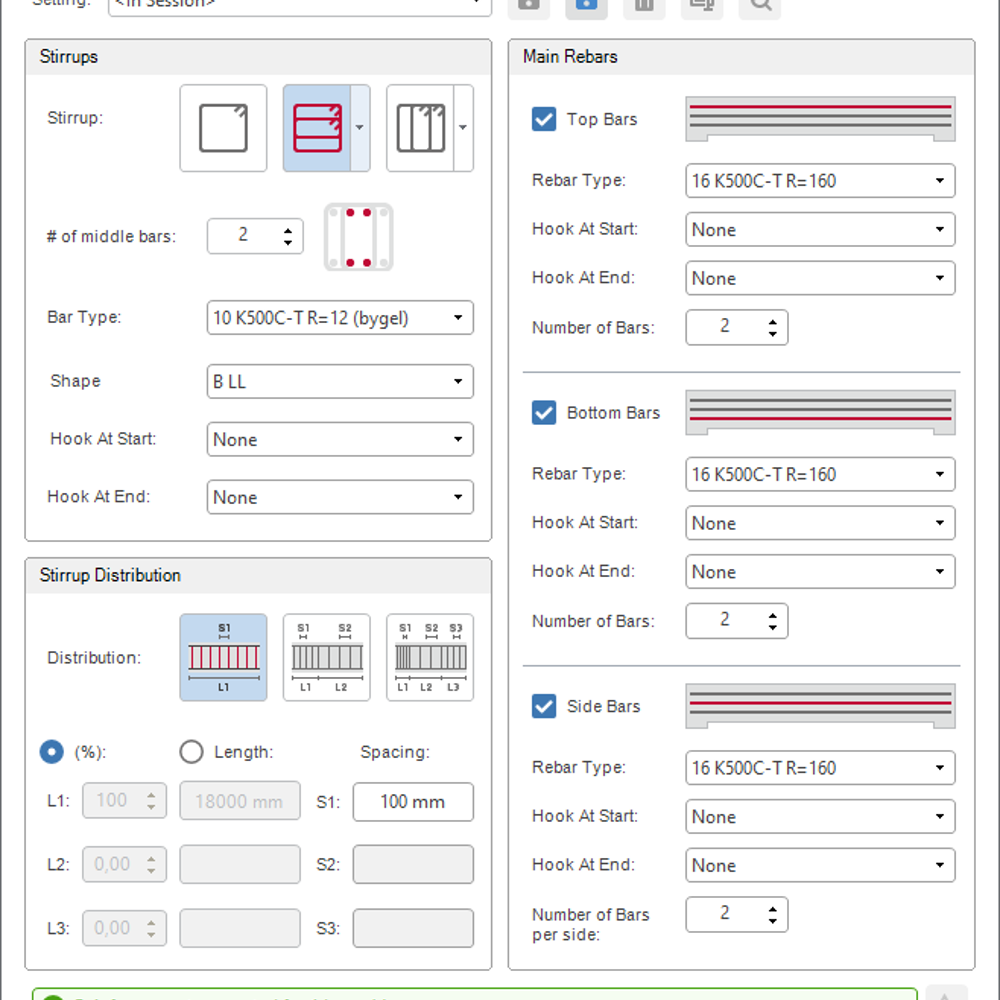The image size is (1000, 1000).
Task: Select the stirrup with vertical ties icon
Action: click(420, 128)
